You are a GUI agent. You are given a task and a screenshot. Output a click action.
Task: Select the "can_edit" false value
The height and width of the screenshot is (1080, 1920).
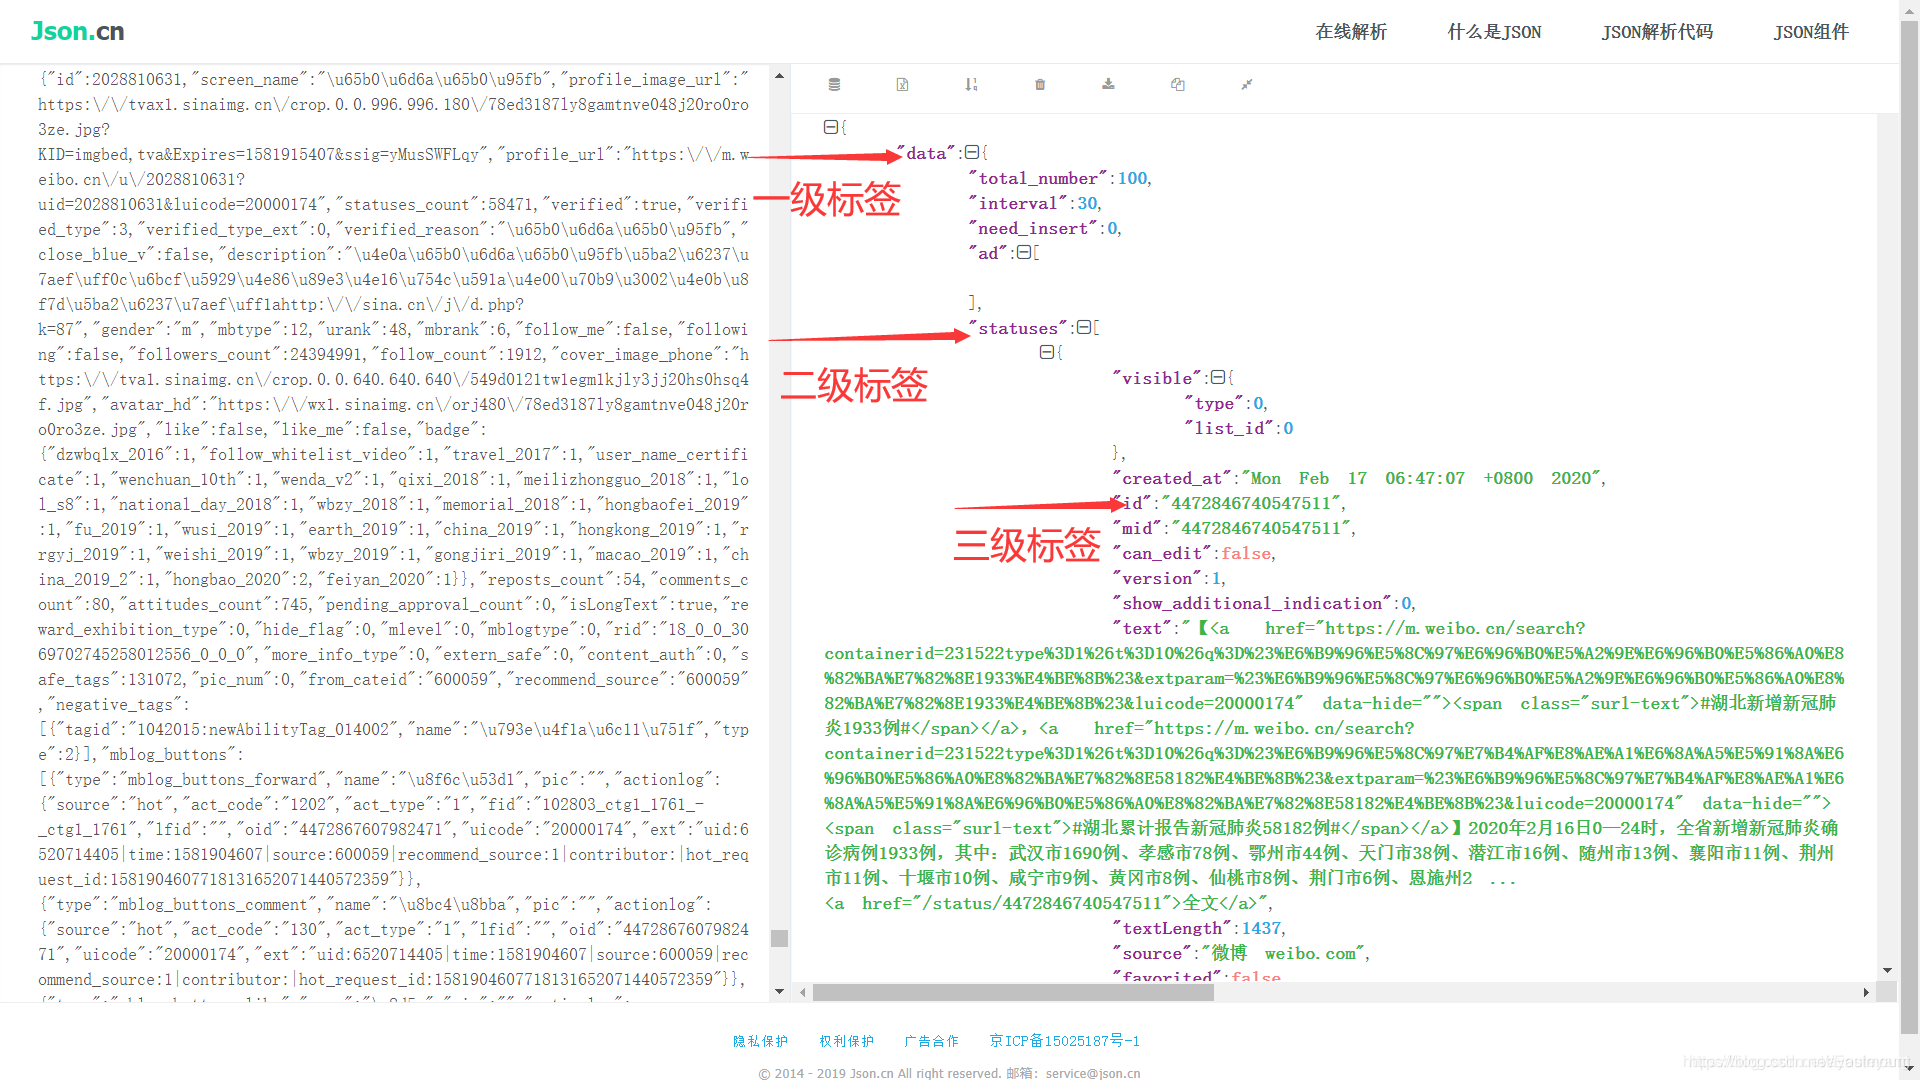[x=1246, y=553]
